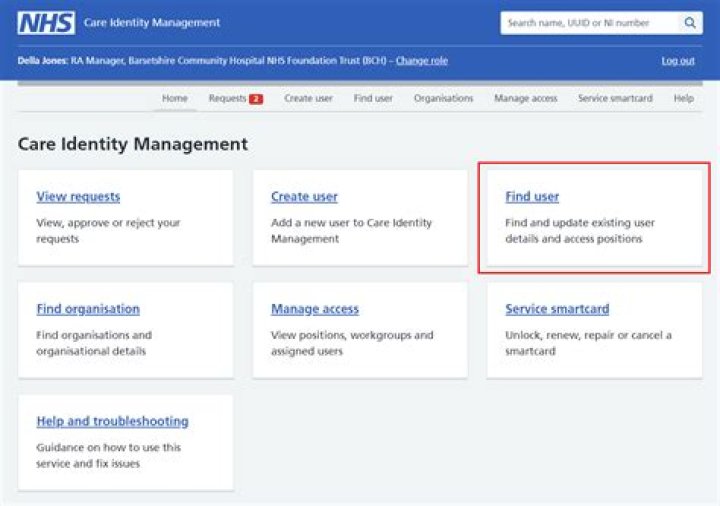Click the Care Identity Management page heading
The height and width of the screenshot is (506, 720).
click(x=133, y=144)
